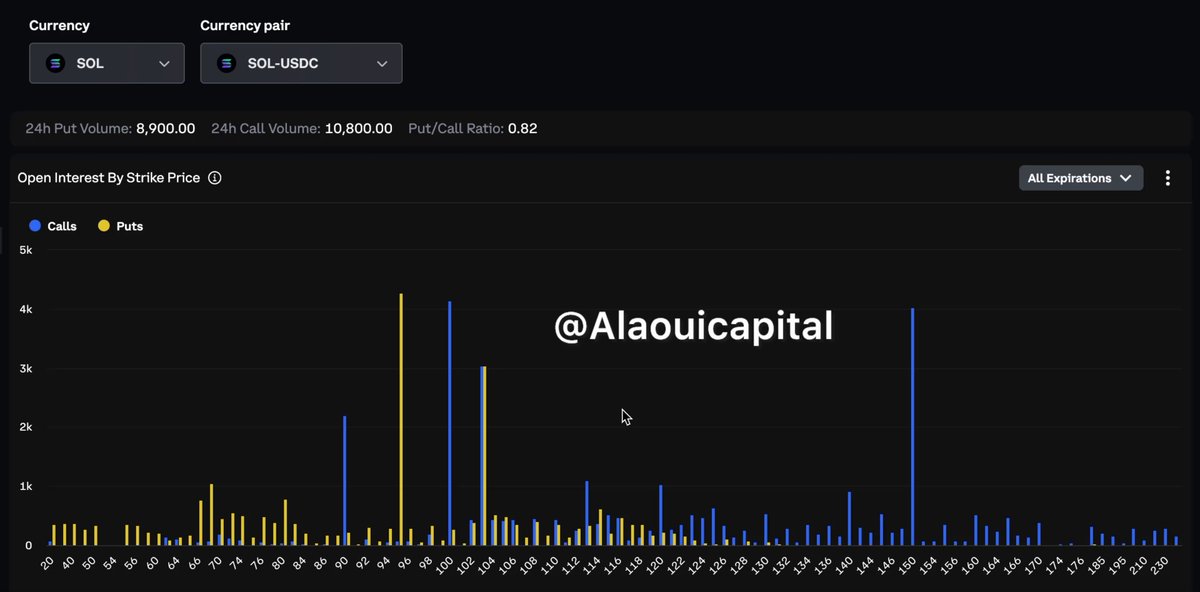This screenshot has height=592, width=1200.
Task: Toggle the Calls series in legend
Action: [x=53, y=226]
